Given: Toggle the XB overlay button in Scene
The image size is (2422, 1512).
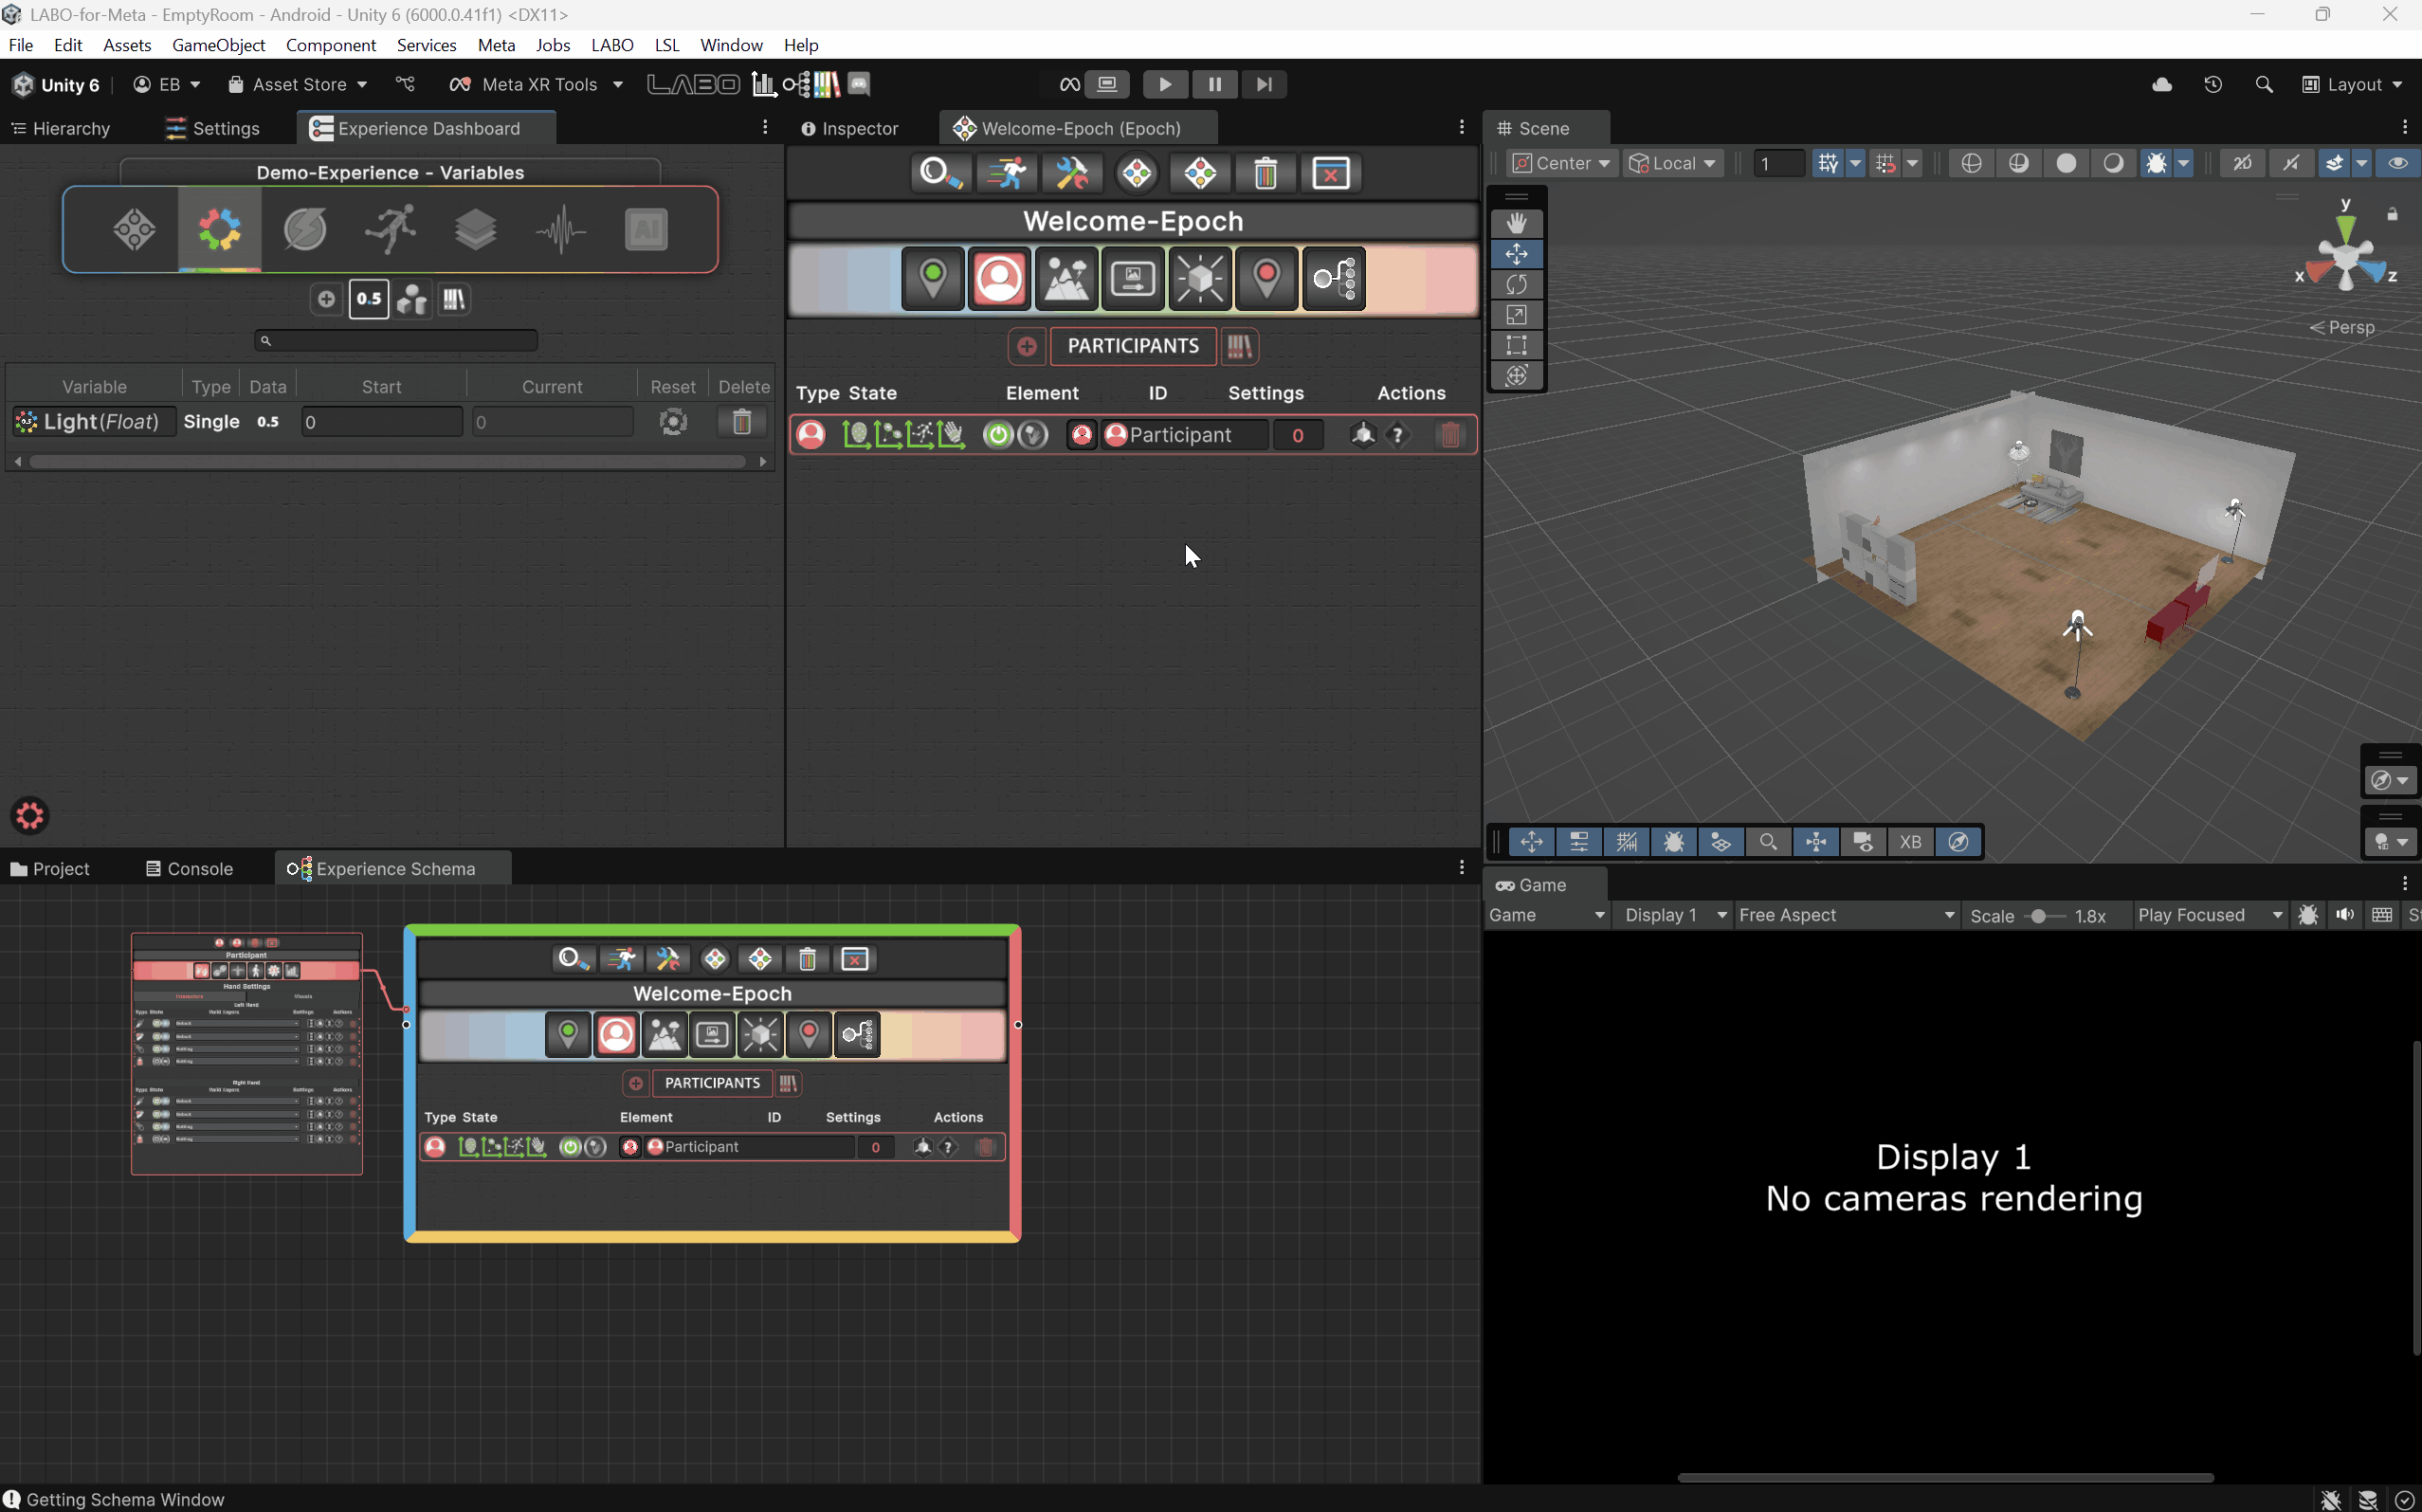Looking at the screenshot, I should point(1911,843).
